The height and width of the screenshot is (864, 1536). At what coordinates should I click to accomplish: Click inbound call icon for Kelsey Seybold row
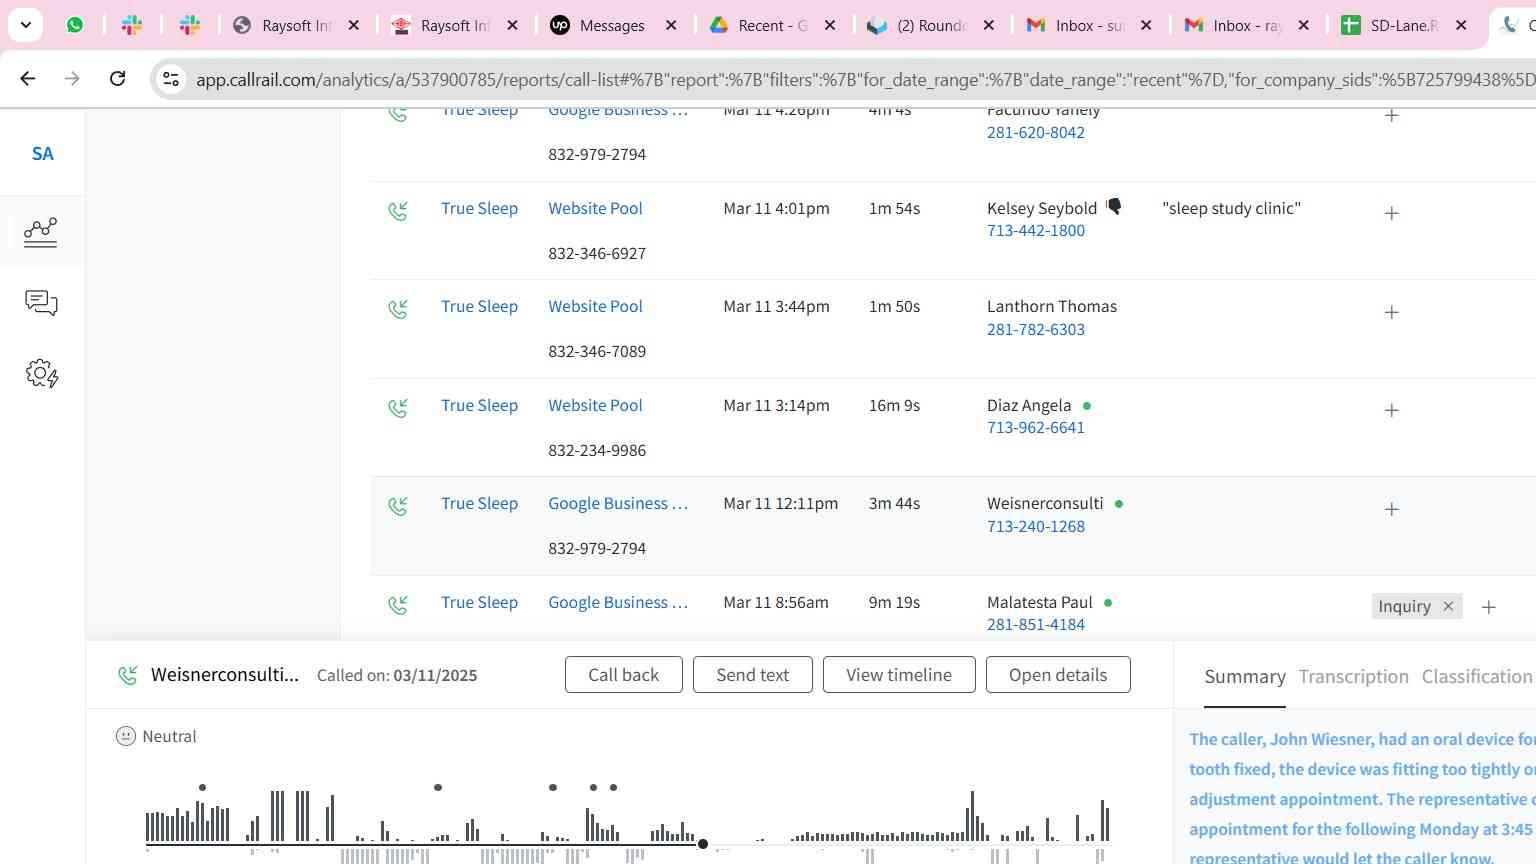pos(398,211)
